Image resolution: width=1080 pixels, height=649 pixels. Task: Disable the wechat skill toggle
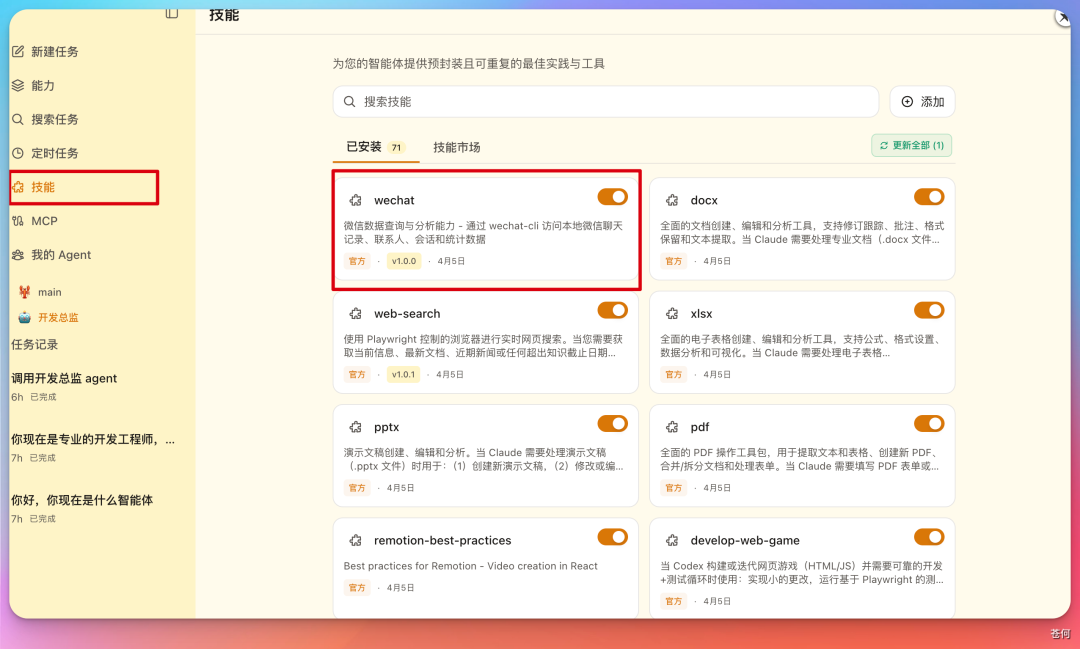[612, 197]
